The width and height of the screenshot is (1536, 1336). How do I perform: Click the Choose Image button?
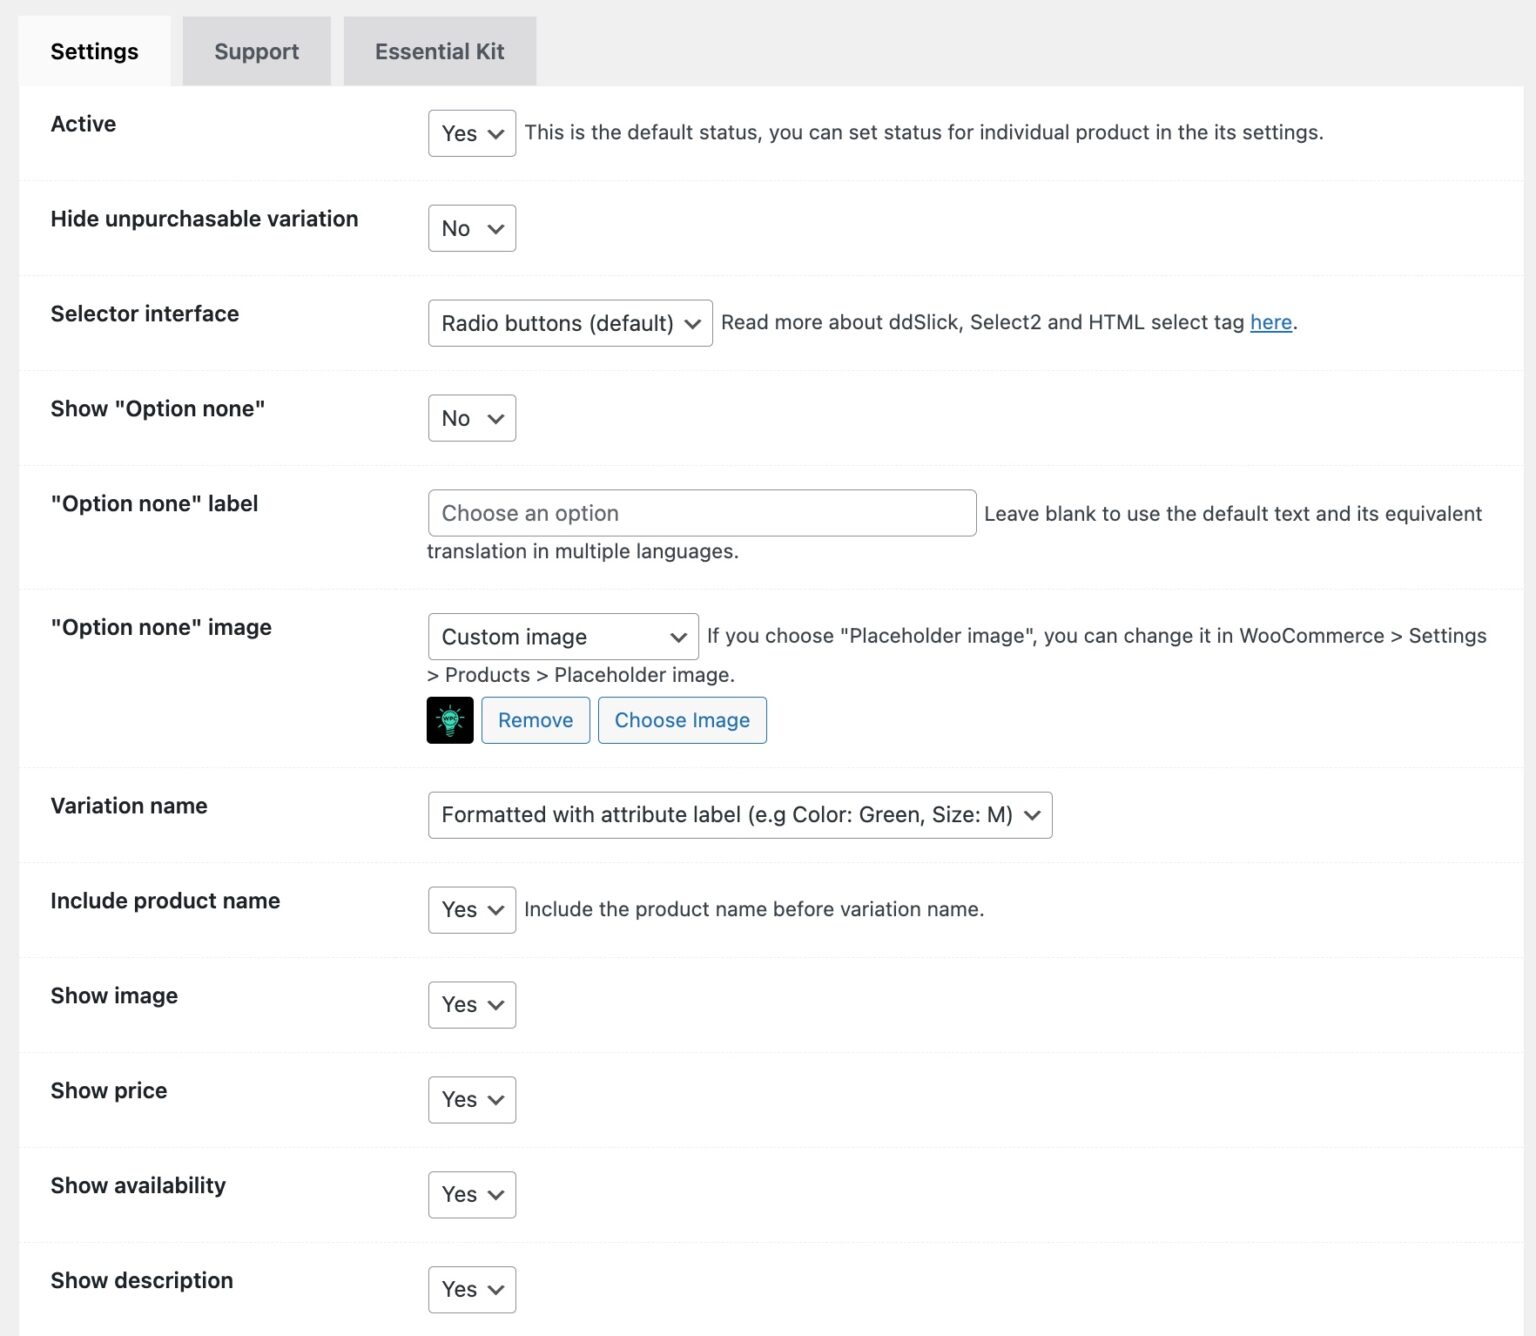click(682, 719)
